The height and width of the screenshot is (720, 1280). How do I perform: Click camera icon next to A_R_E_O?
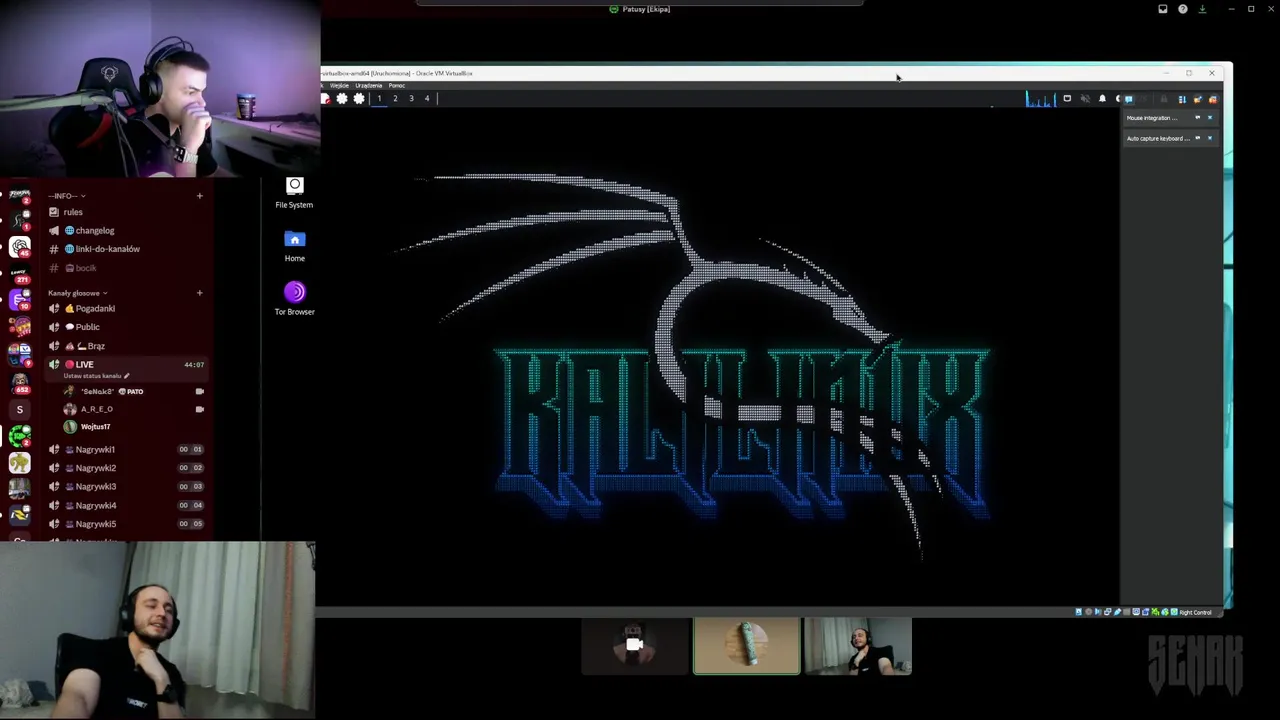(200, 409)
